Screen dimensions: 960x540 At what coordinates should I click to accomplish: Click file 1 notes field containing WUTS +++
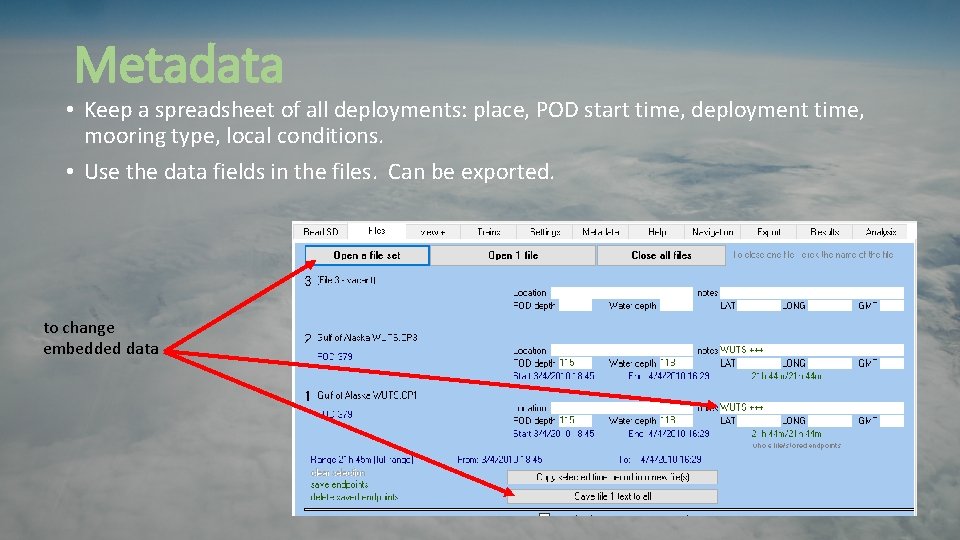(x=811, y=408)
